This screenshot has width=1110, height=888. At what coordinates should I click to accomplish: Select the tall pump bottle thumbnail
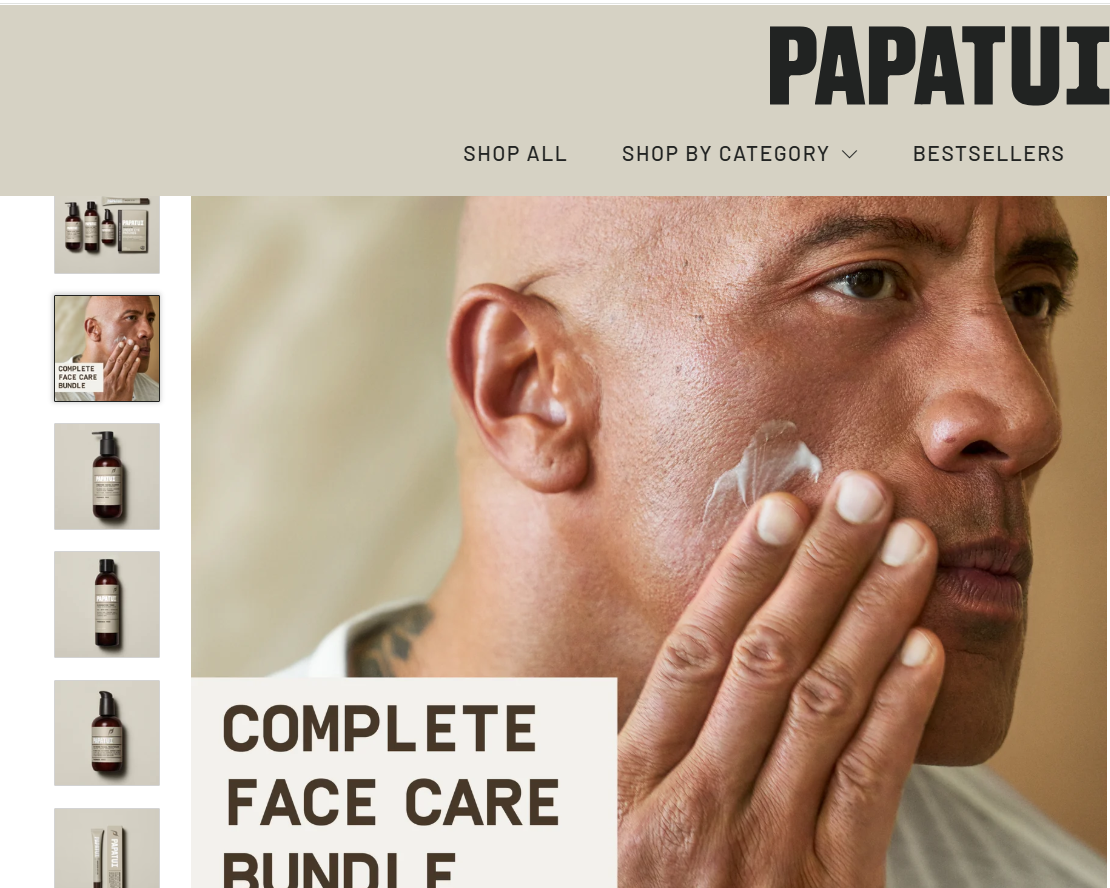click(107, 476)
